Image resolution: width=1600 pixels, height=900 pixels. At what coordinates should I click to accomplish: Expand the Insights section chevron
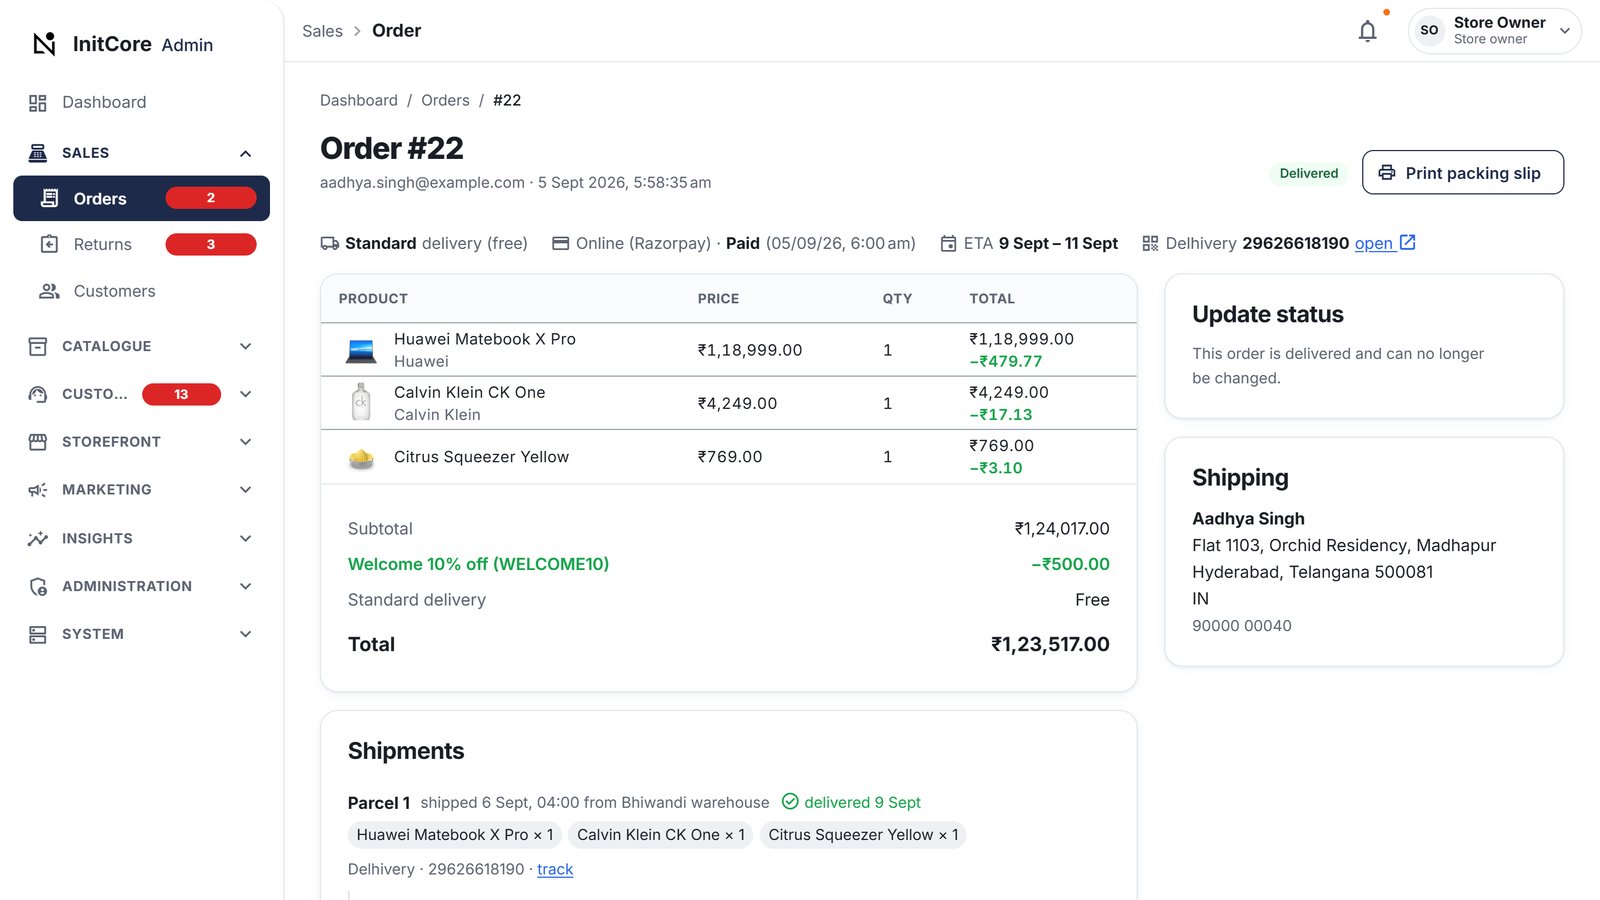pyautogui.click(x=245, y=538)
